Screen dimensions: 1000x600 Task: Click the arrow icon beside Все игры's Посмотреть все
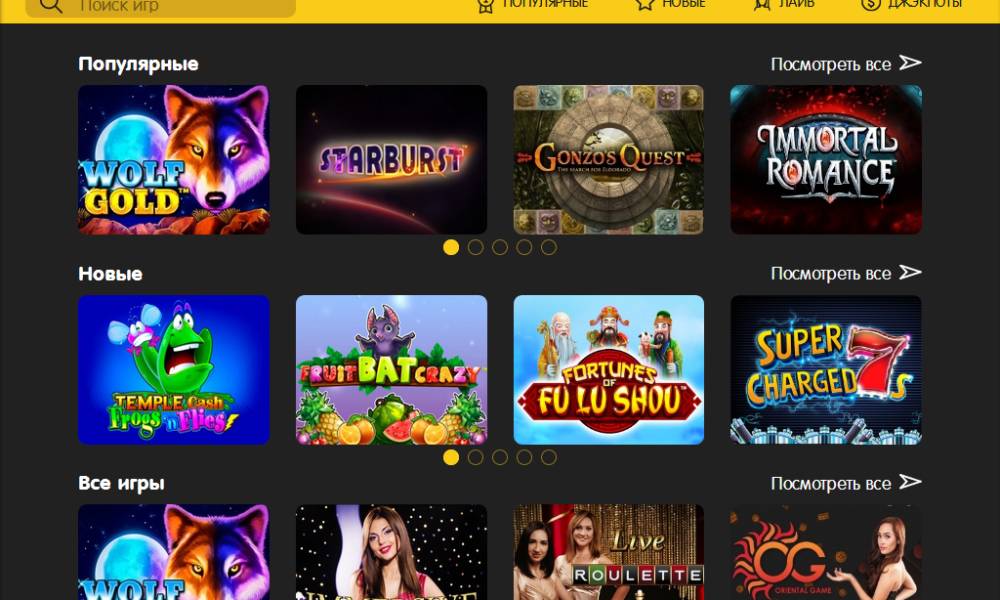pyautogui.click(x=910, y=482)
